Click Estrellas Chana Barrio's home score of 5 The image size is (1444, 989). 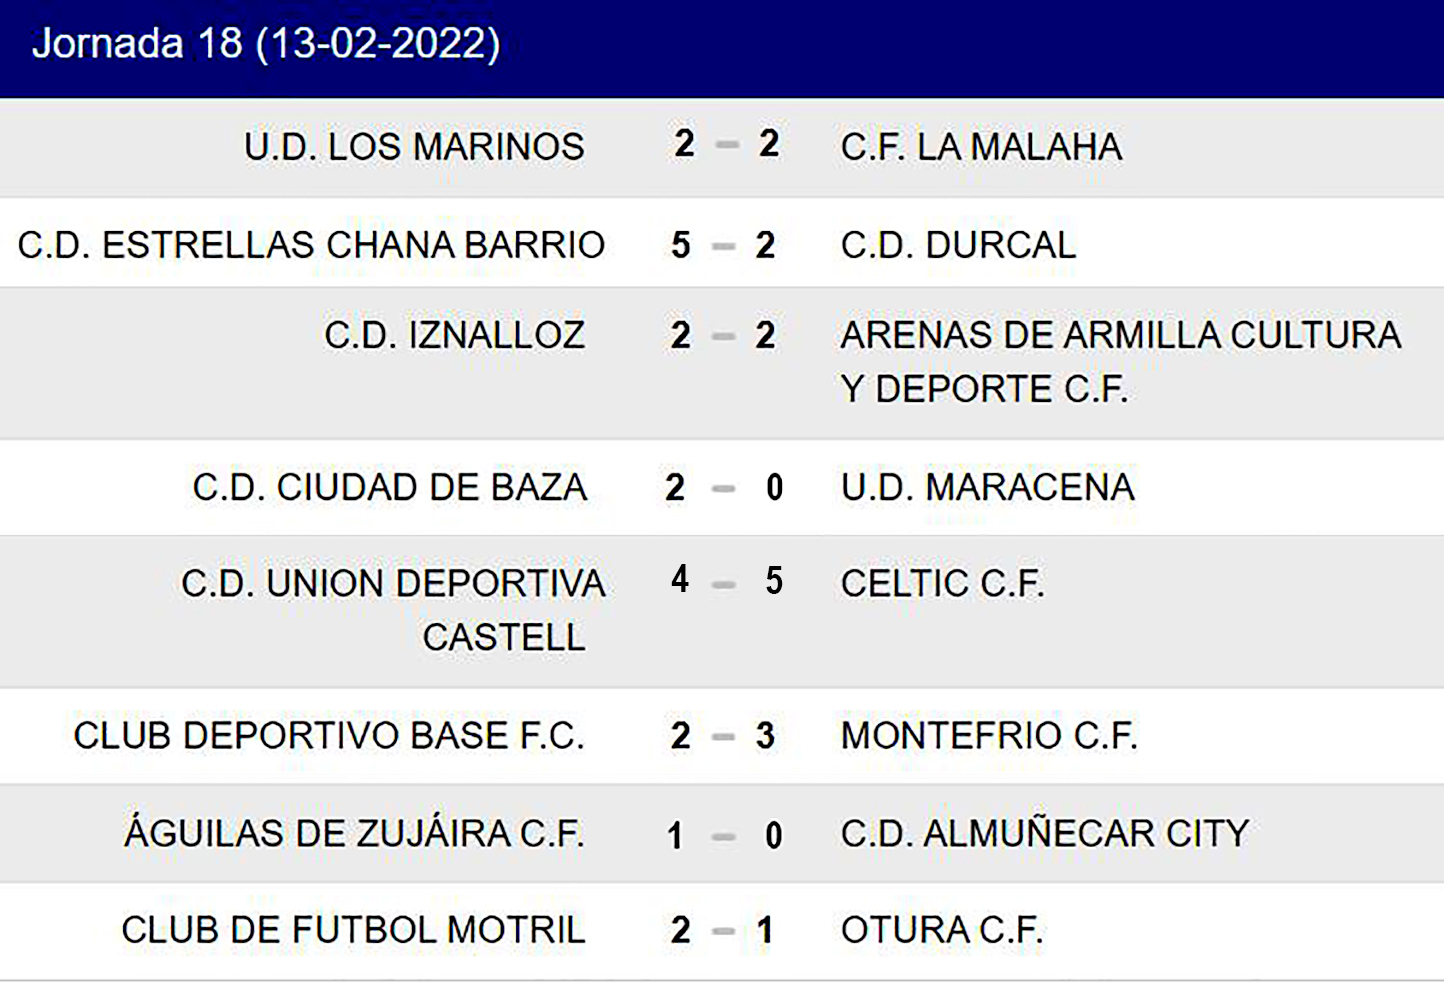[x=681, y=245]
